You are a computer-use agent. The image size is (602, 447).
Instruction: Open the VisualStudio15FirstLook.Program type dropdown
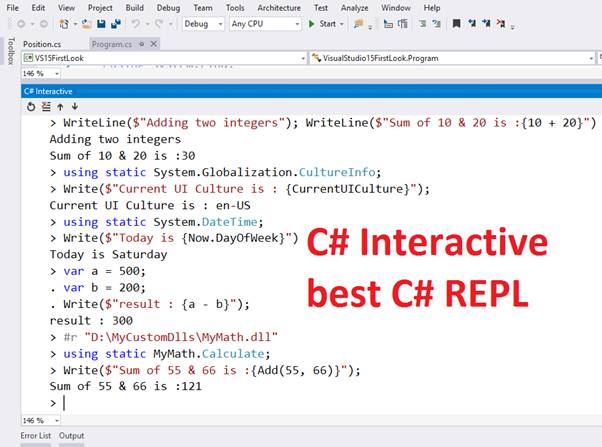point(452,58)
